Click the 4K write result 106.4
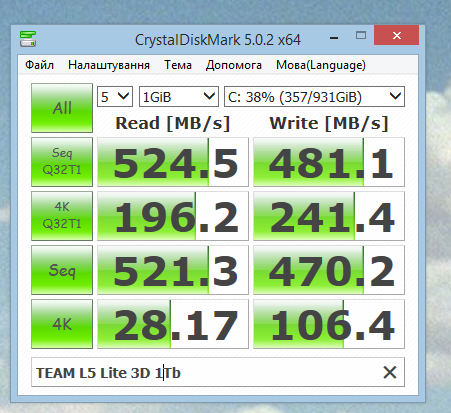 [329, 324]
